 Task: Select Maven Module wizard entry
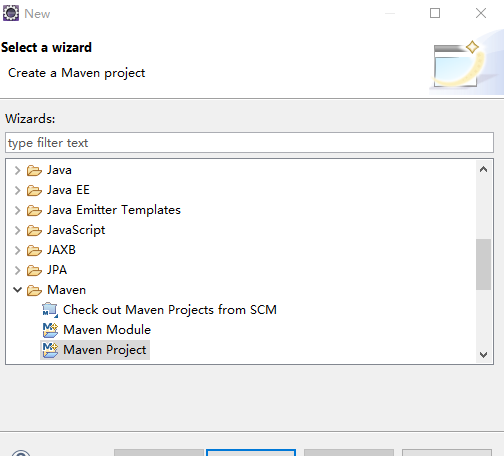[107, 330]
